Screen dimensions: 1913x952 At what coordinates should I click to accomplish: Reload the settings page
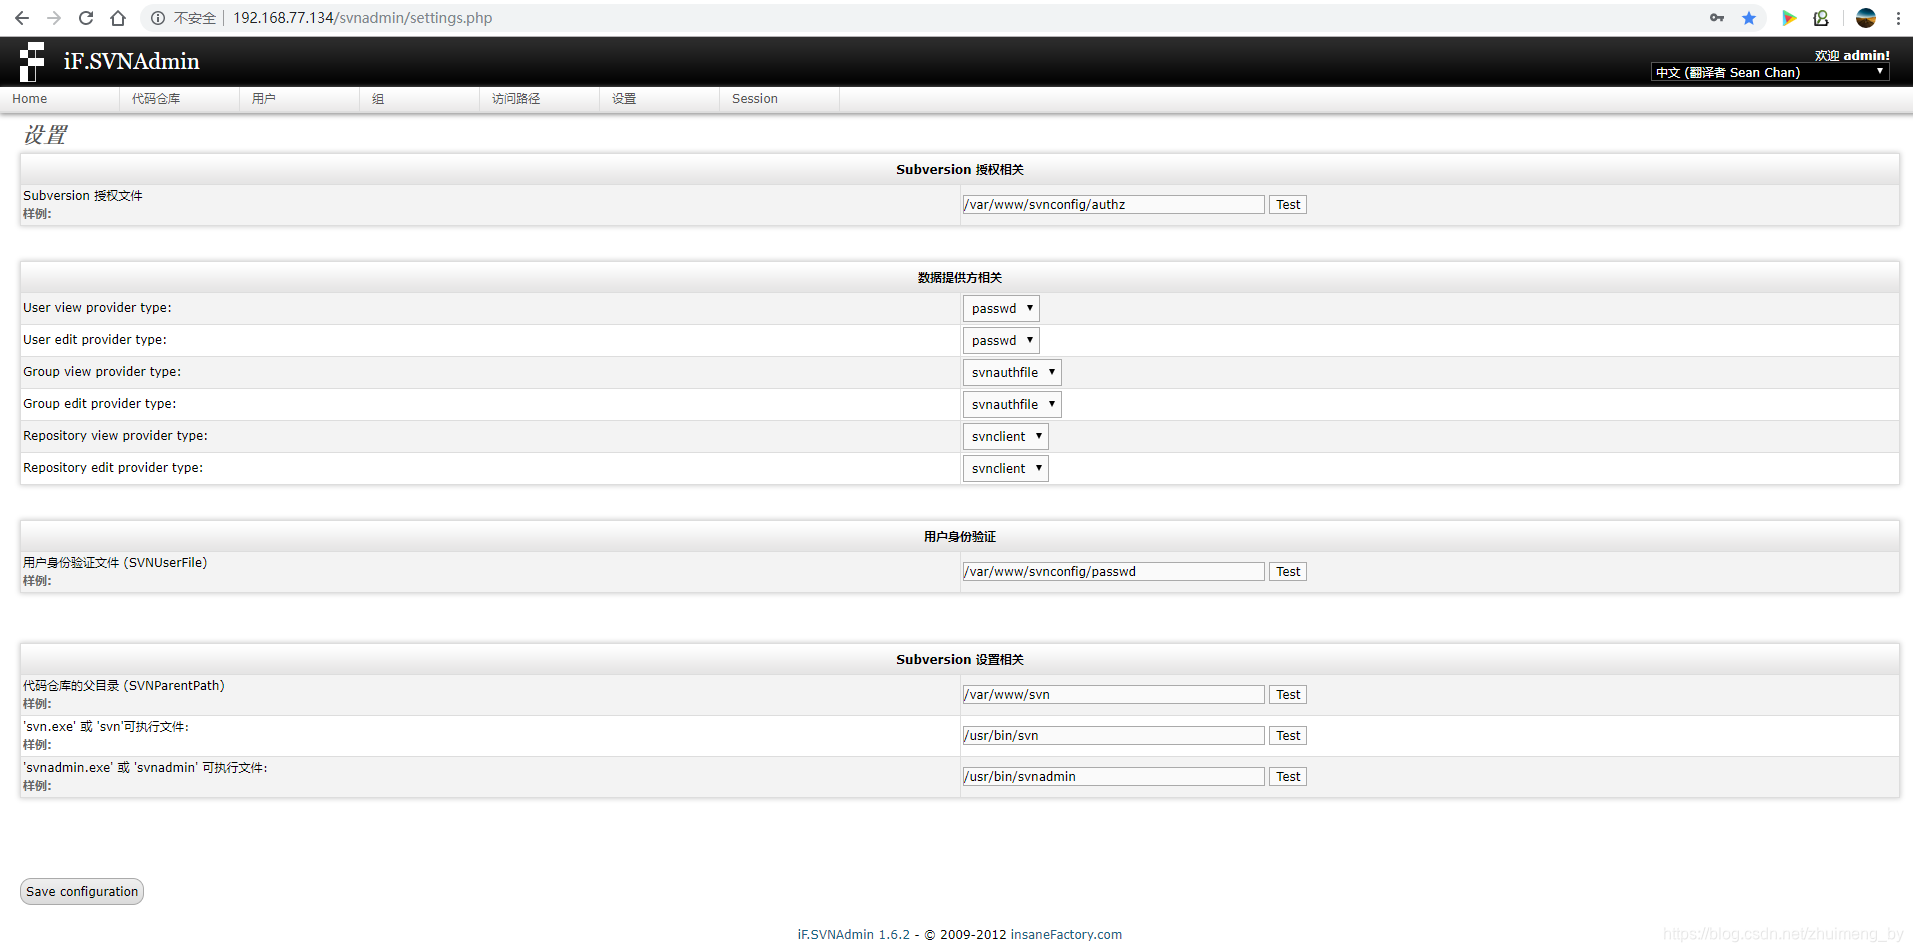(85, 18)
